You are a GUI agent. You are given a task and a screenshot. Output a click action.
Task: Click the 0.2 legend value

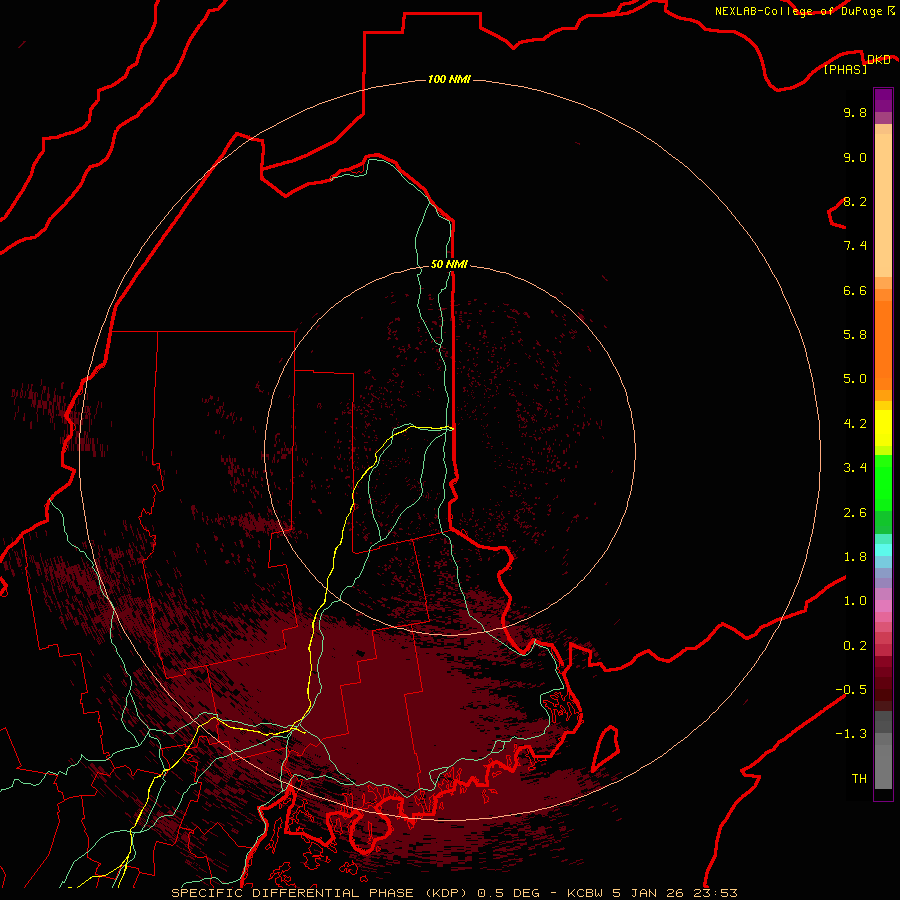click(855, 646)
